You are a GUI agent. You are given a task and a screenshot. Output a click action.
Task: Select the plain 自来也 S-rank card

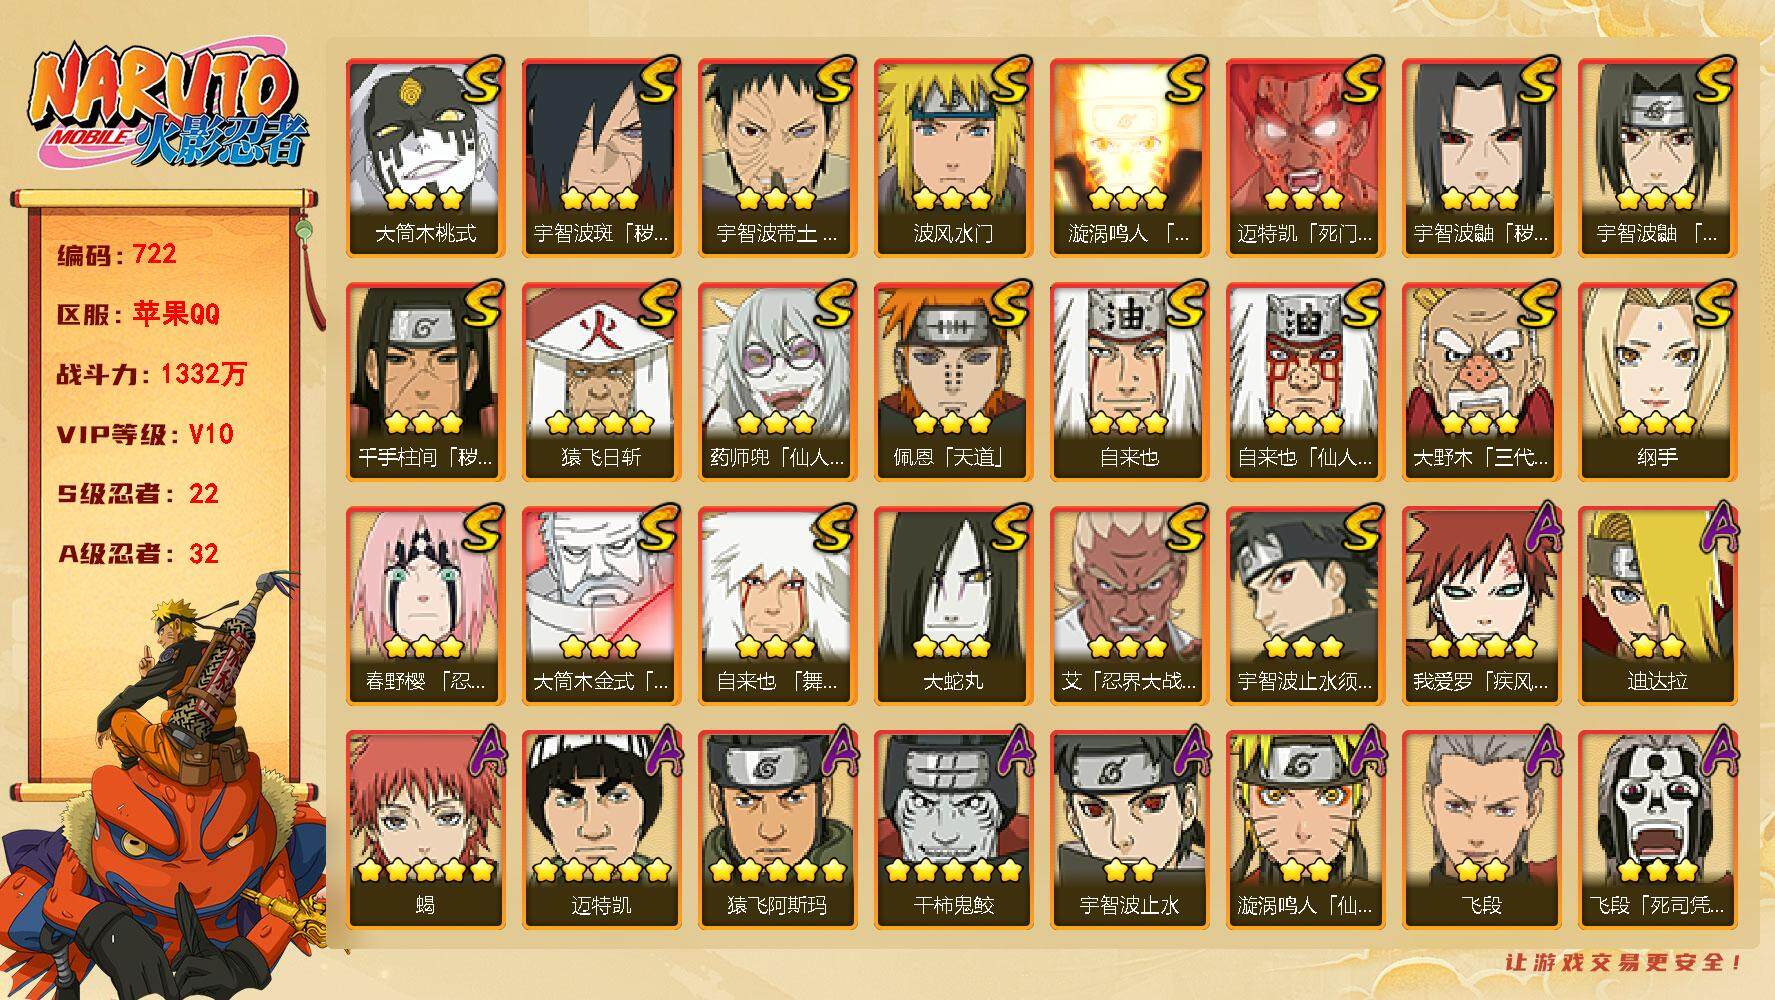point(1129,382)
